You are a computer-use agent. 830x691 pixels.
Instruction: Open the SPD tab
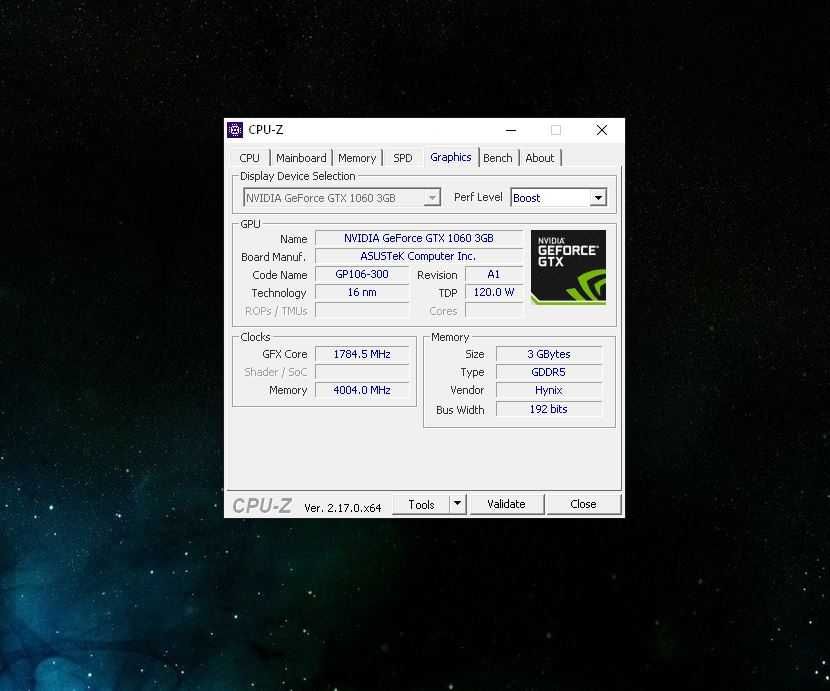tap(402, 158)
